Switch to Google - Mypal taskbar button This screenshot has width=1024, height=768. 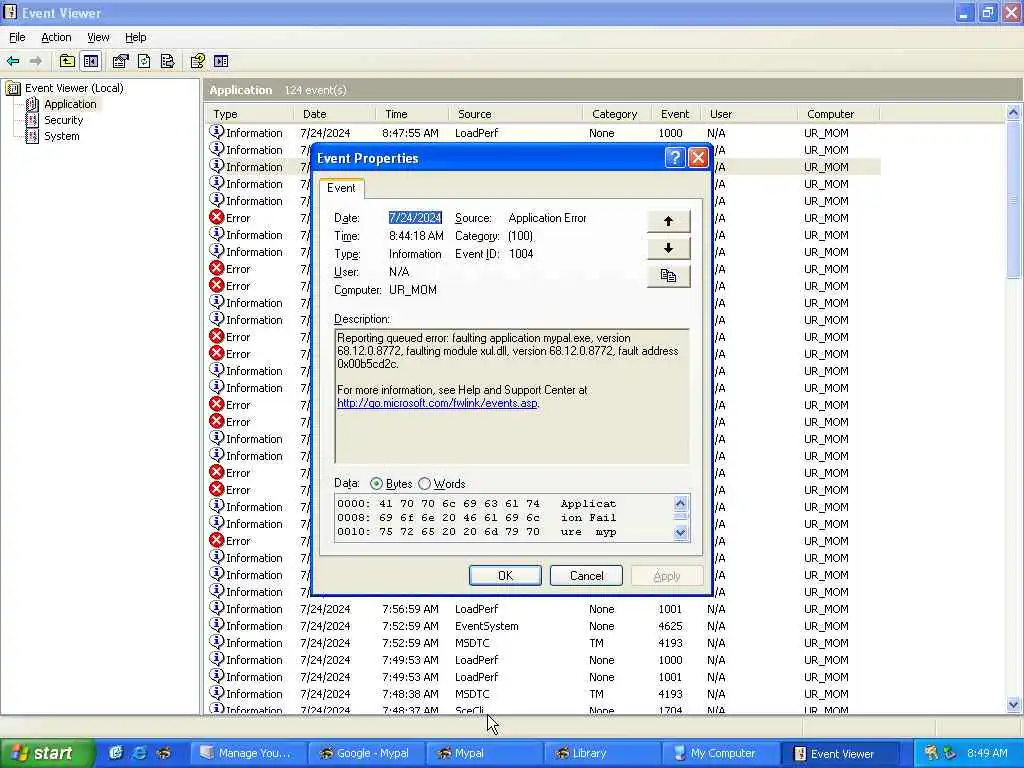tap(365, 753)
